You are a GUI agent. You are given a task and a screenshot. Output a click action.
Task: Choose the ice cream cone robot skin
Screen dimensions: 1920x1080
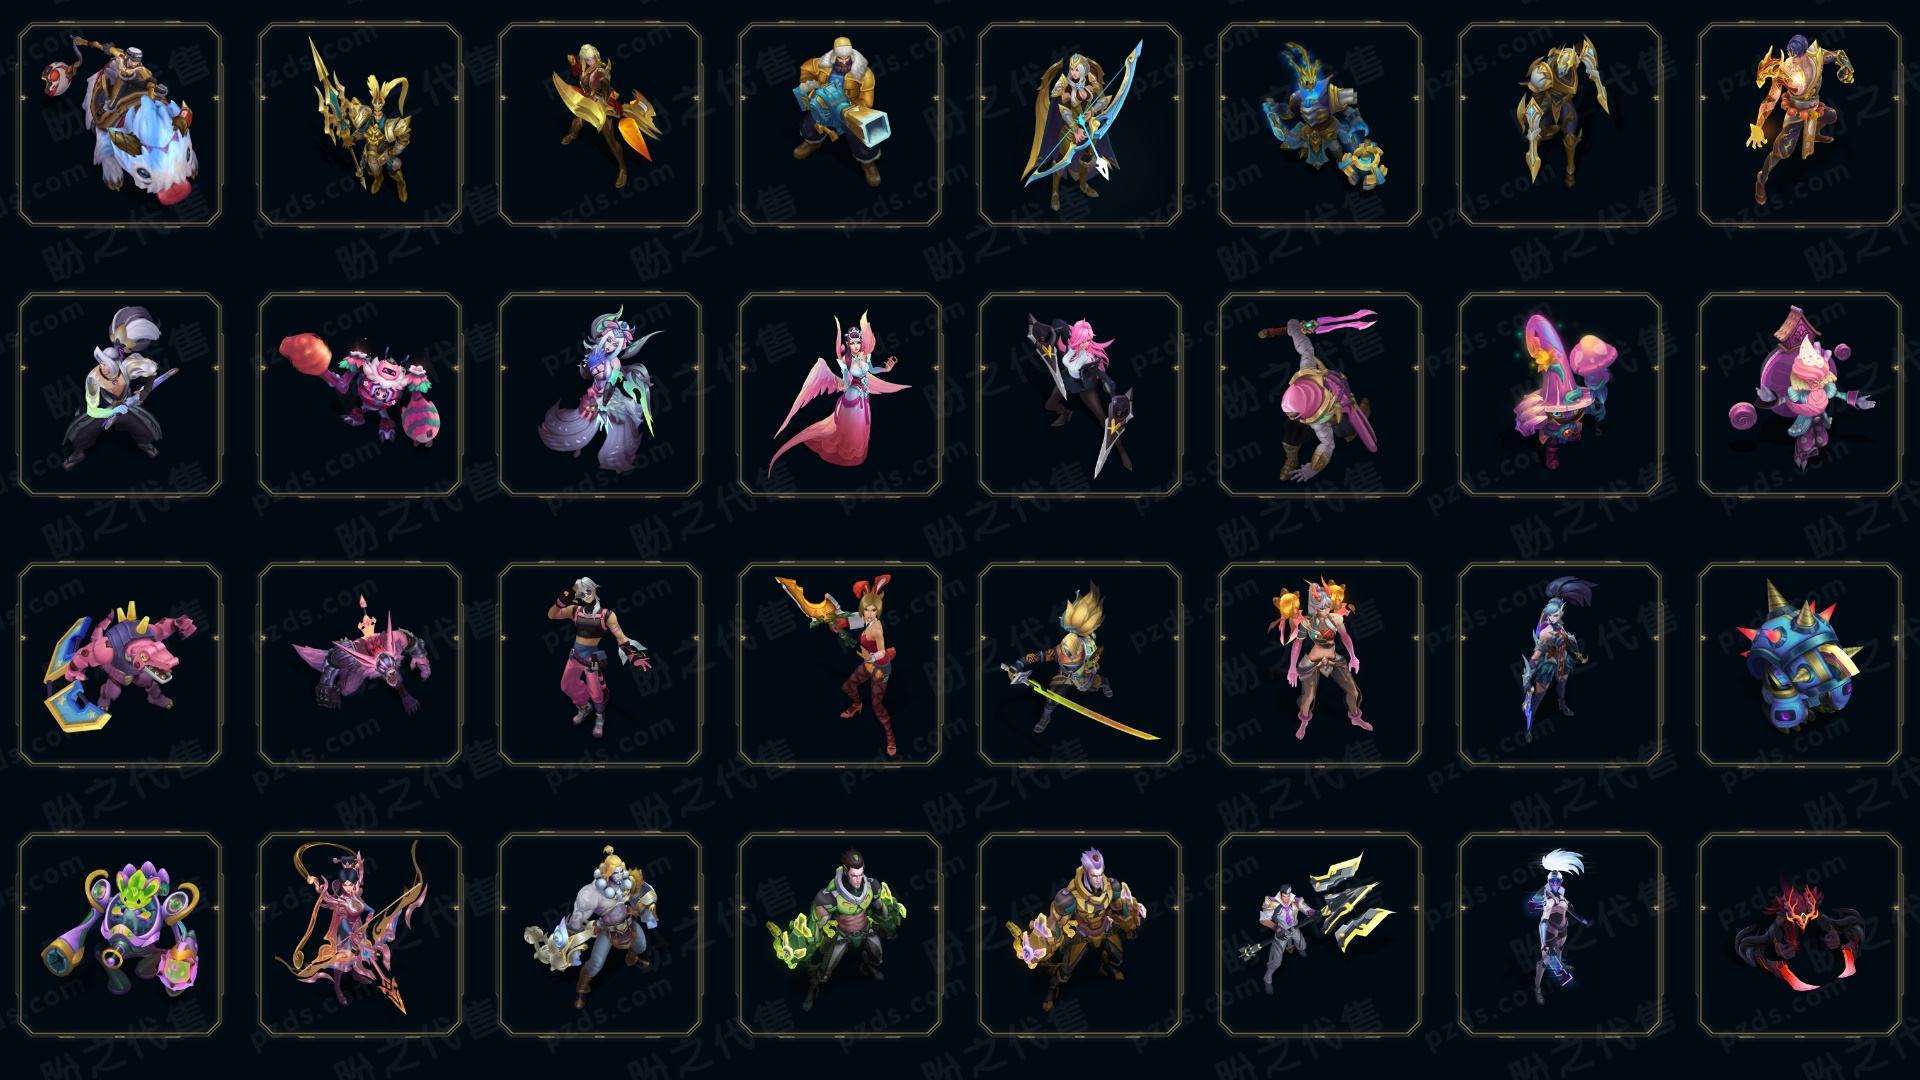tap(1800, 394)
